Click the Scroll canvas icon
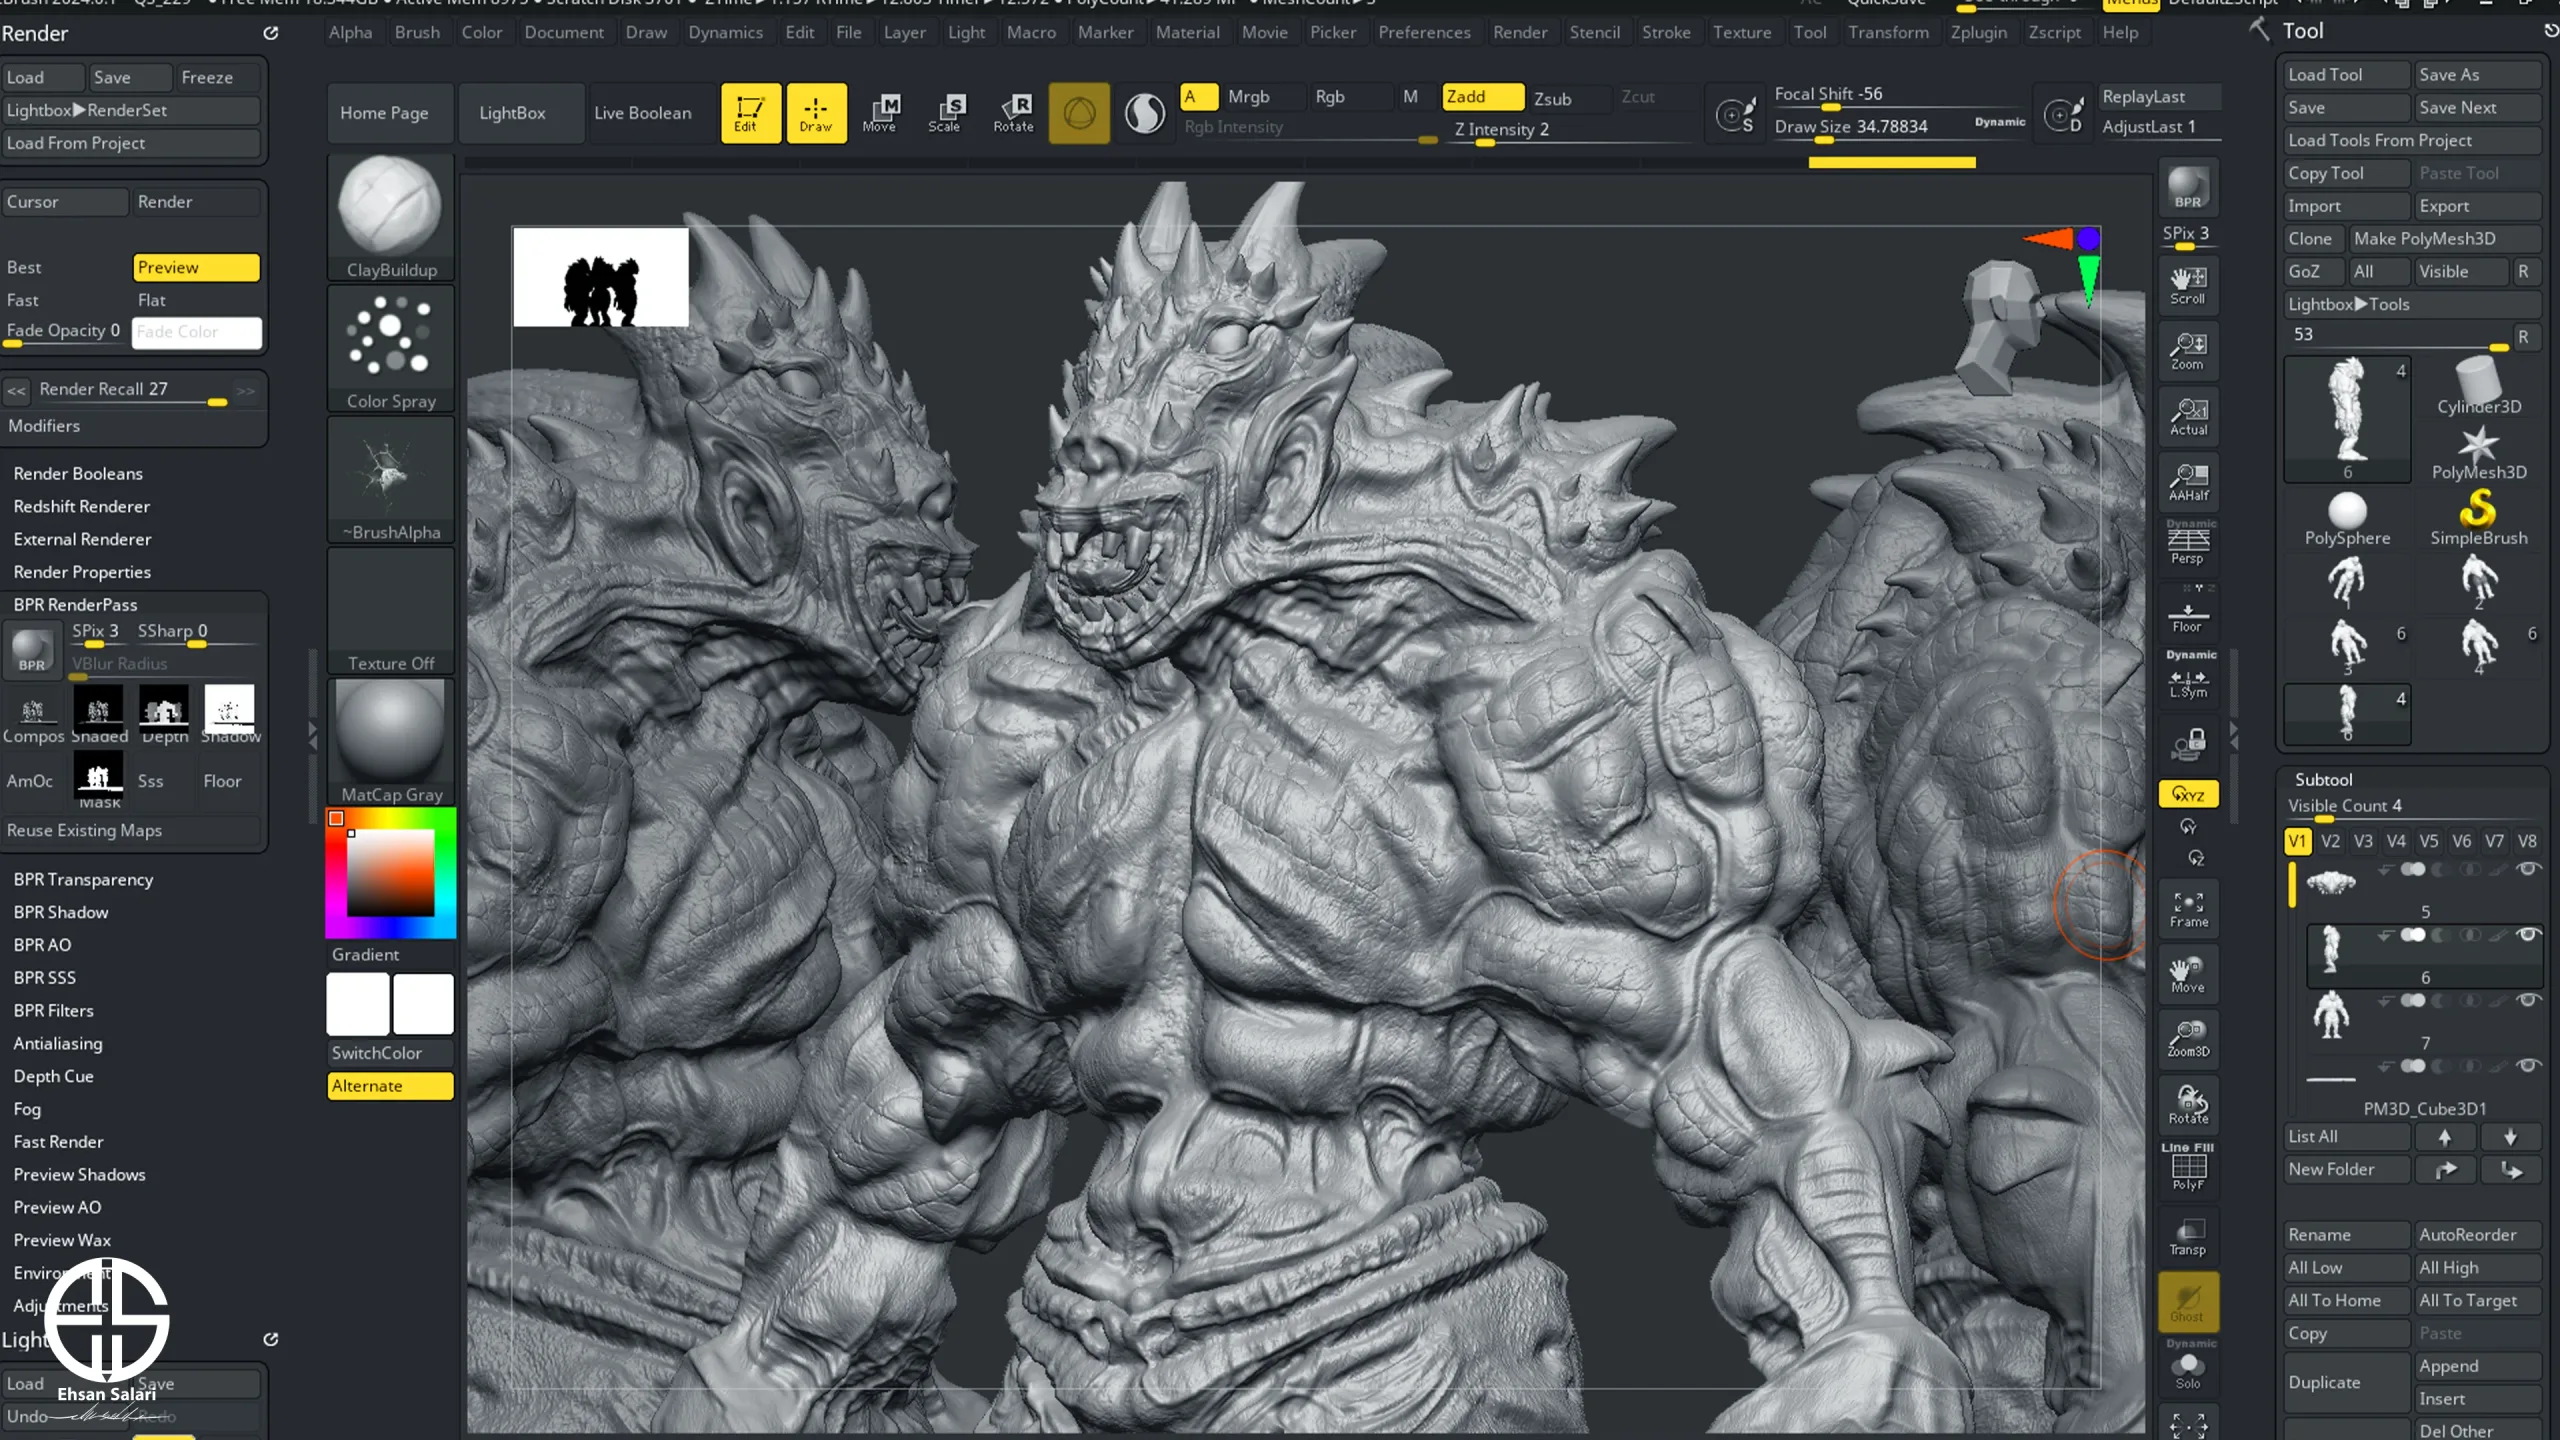 point(2188,285)
